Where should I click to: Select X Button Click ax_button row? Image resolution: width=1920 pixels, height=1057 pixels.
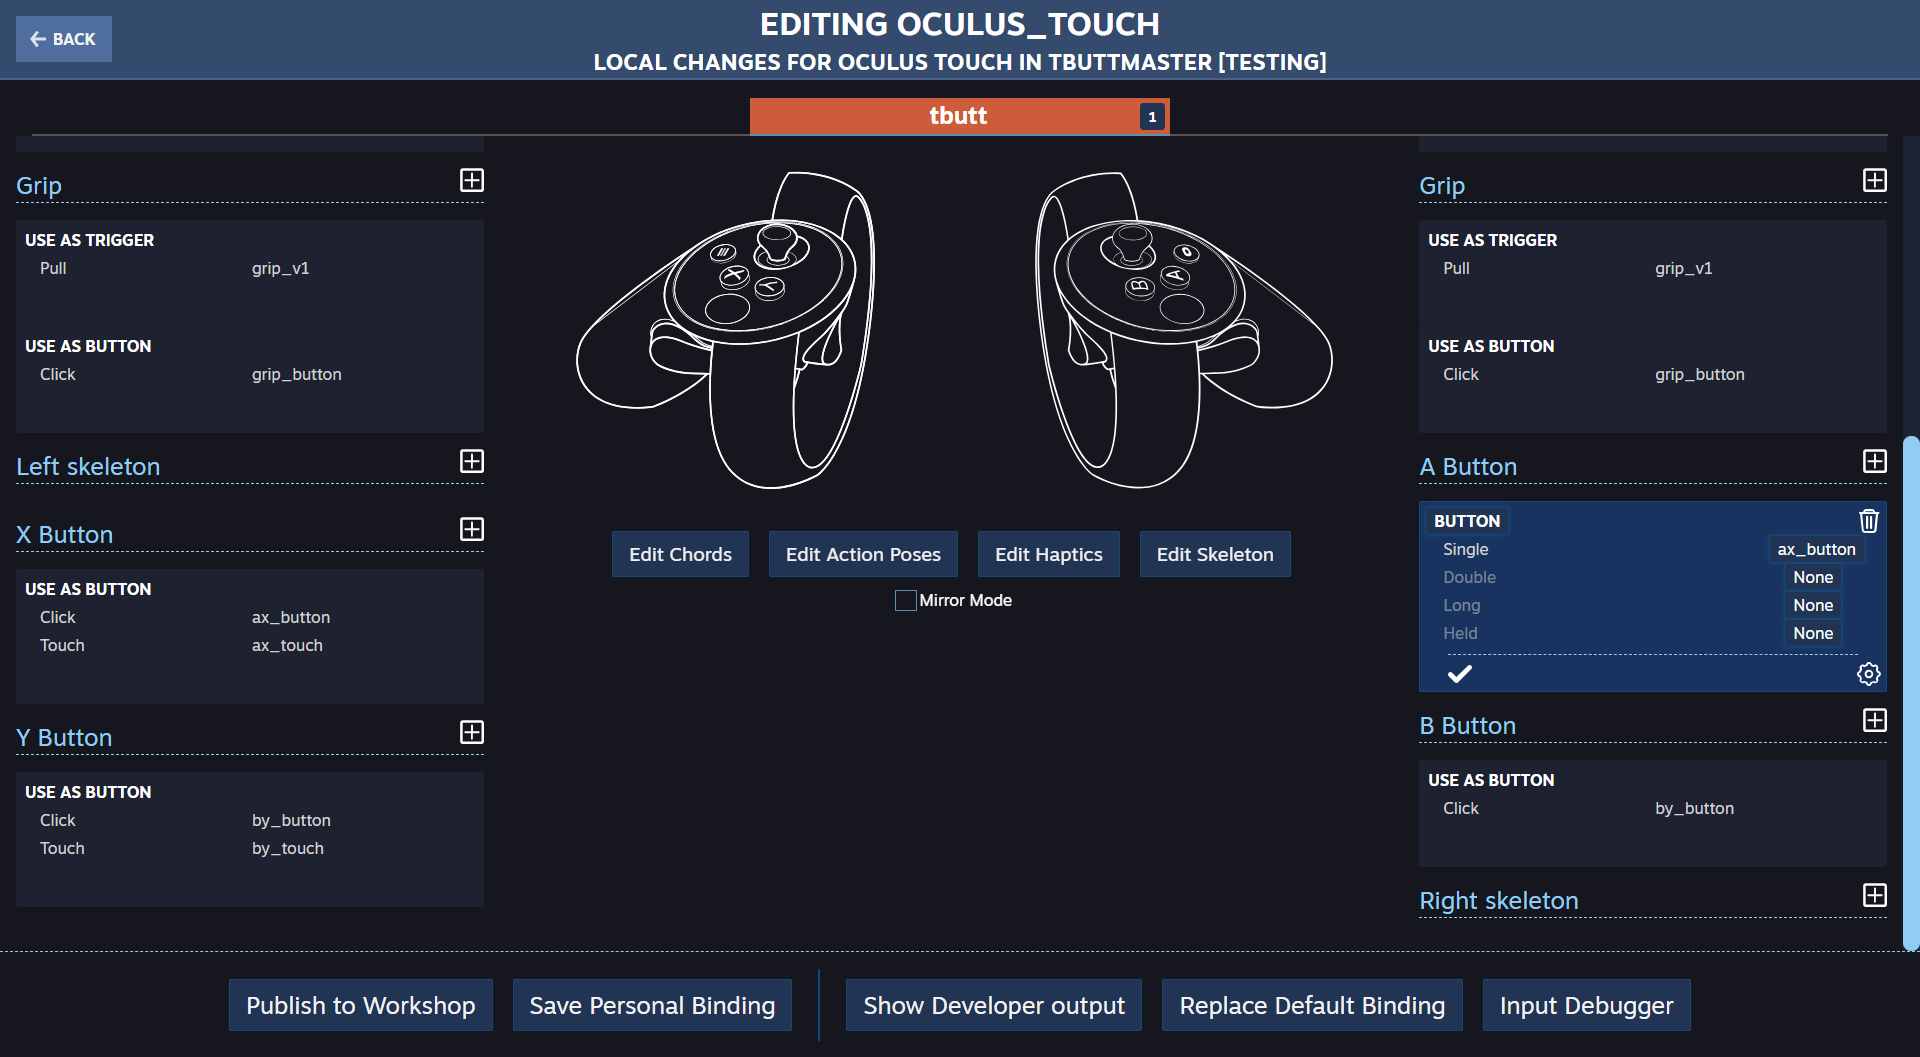pyautogui.click(x=250, y=617)
